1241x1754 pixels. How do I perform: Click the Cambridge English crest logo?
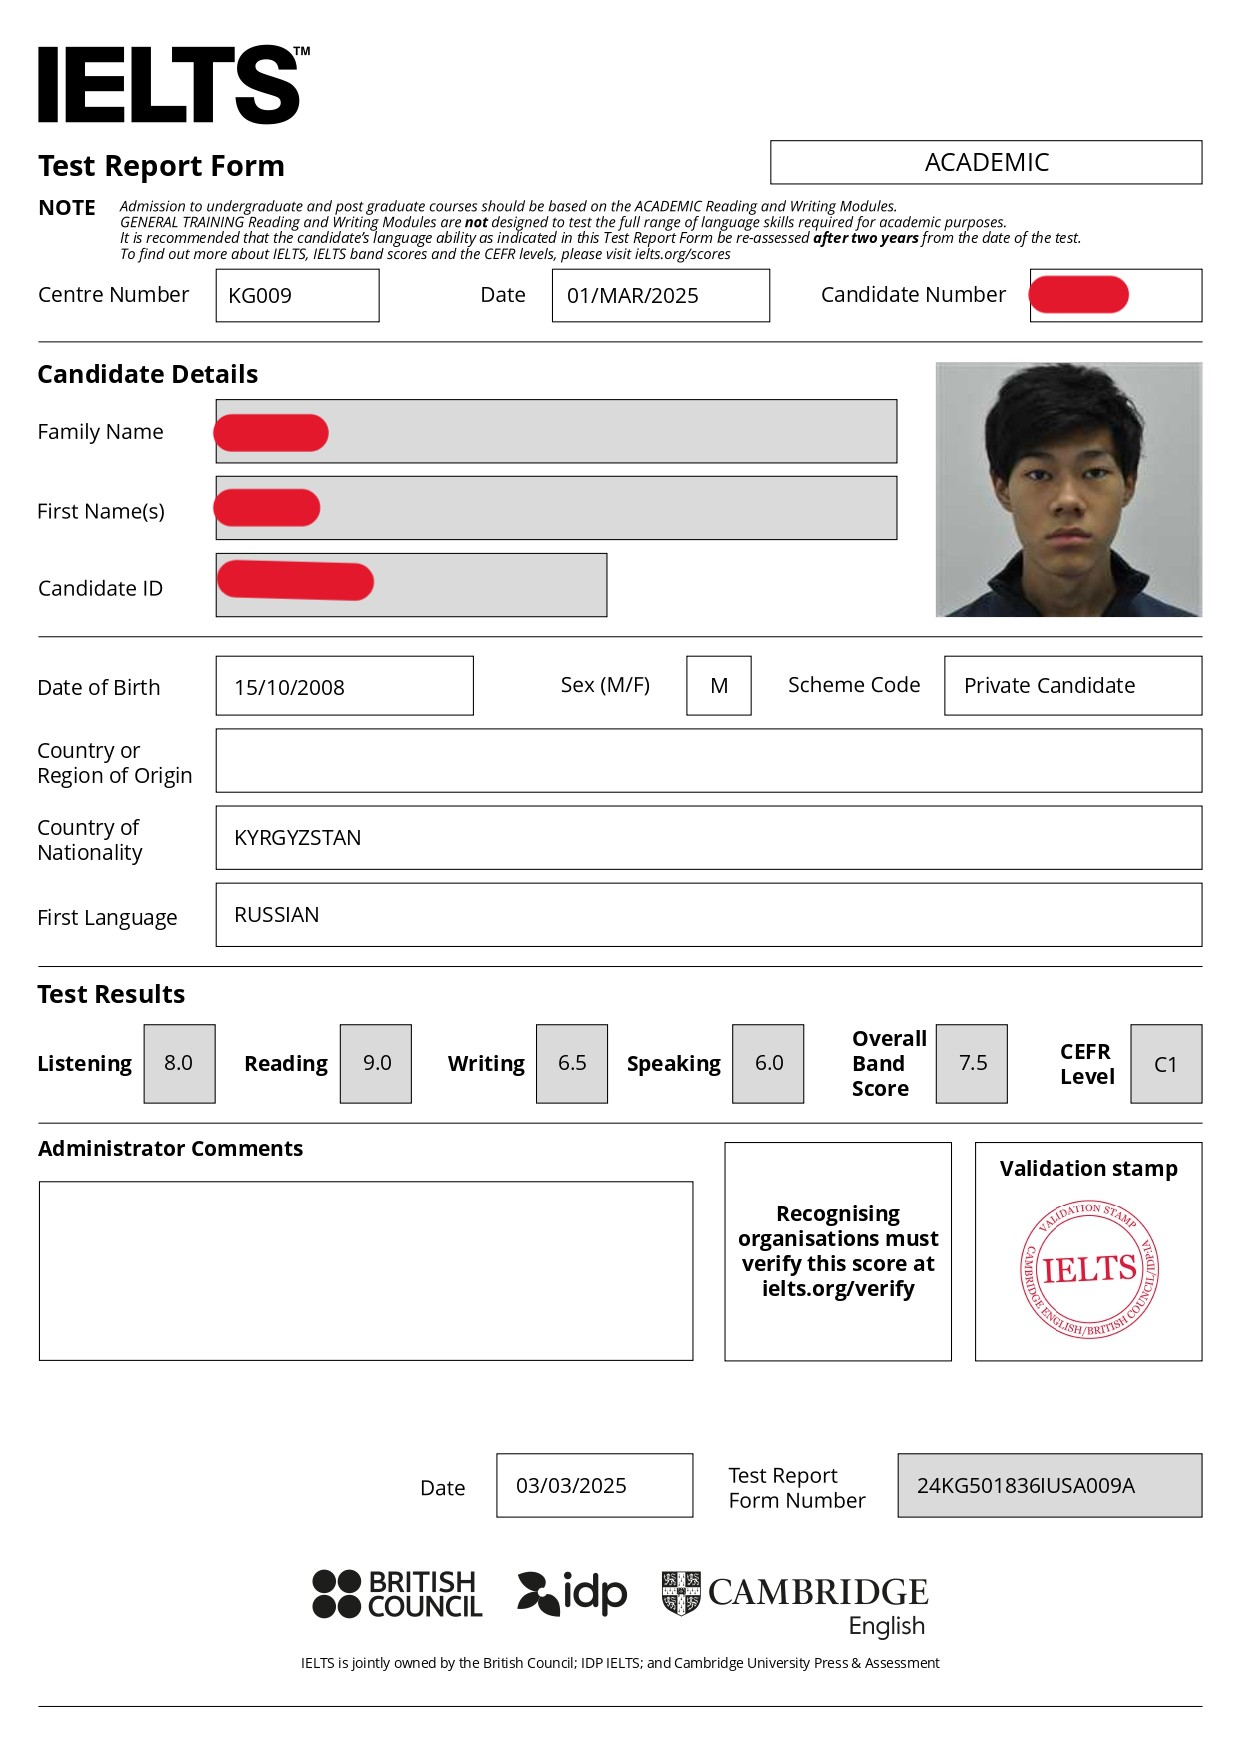[x=681, y=1592]
